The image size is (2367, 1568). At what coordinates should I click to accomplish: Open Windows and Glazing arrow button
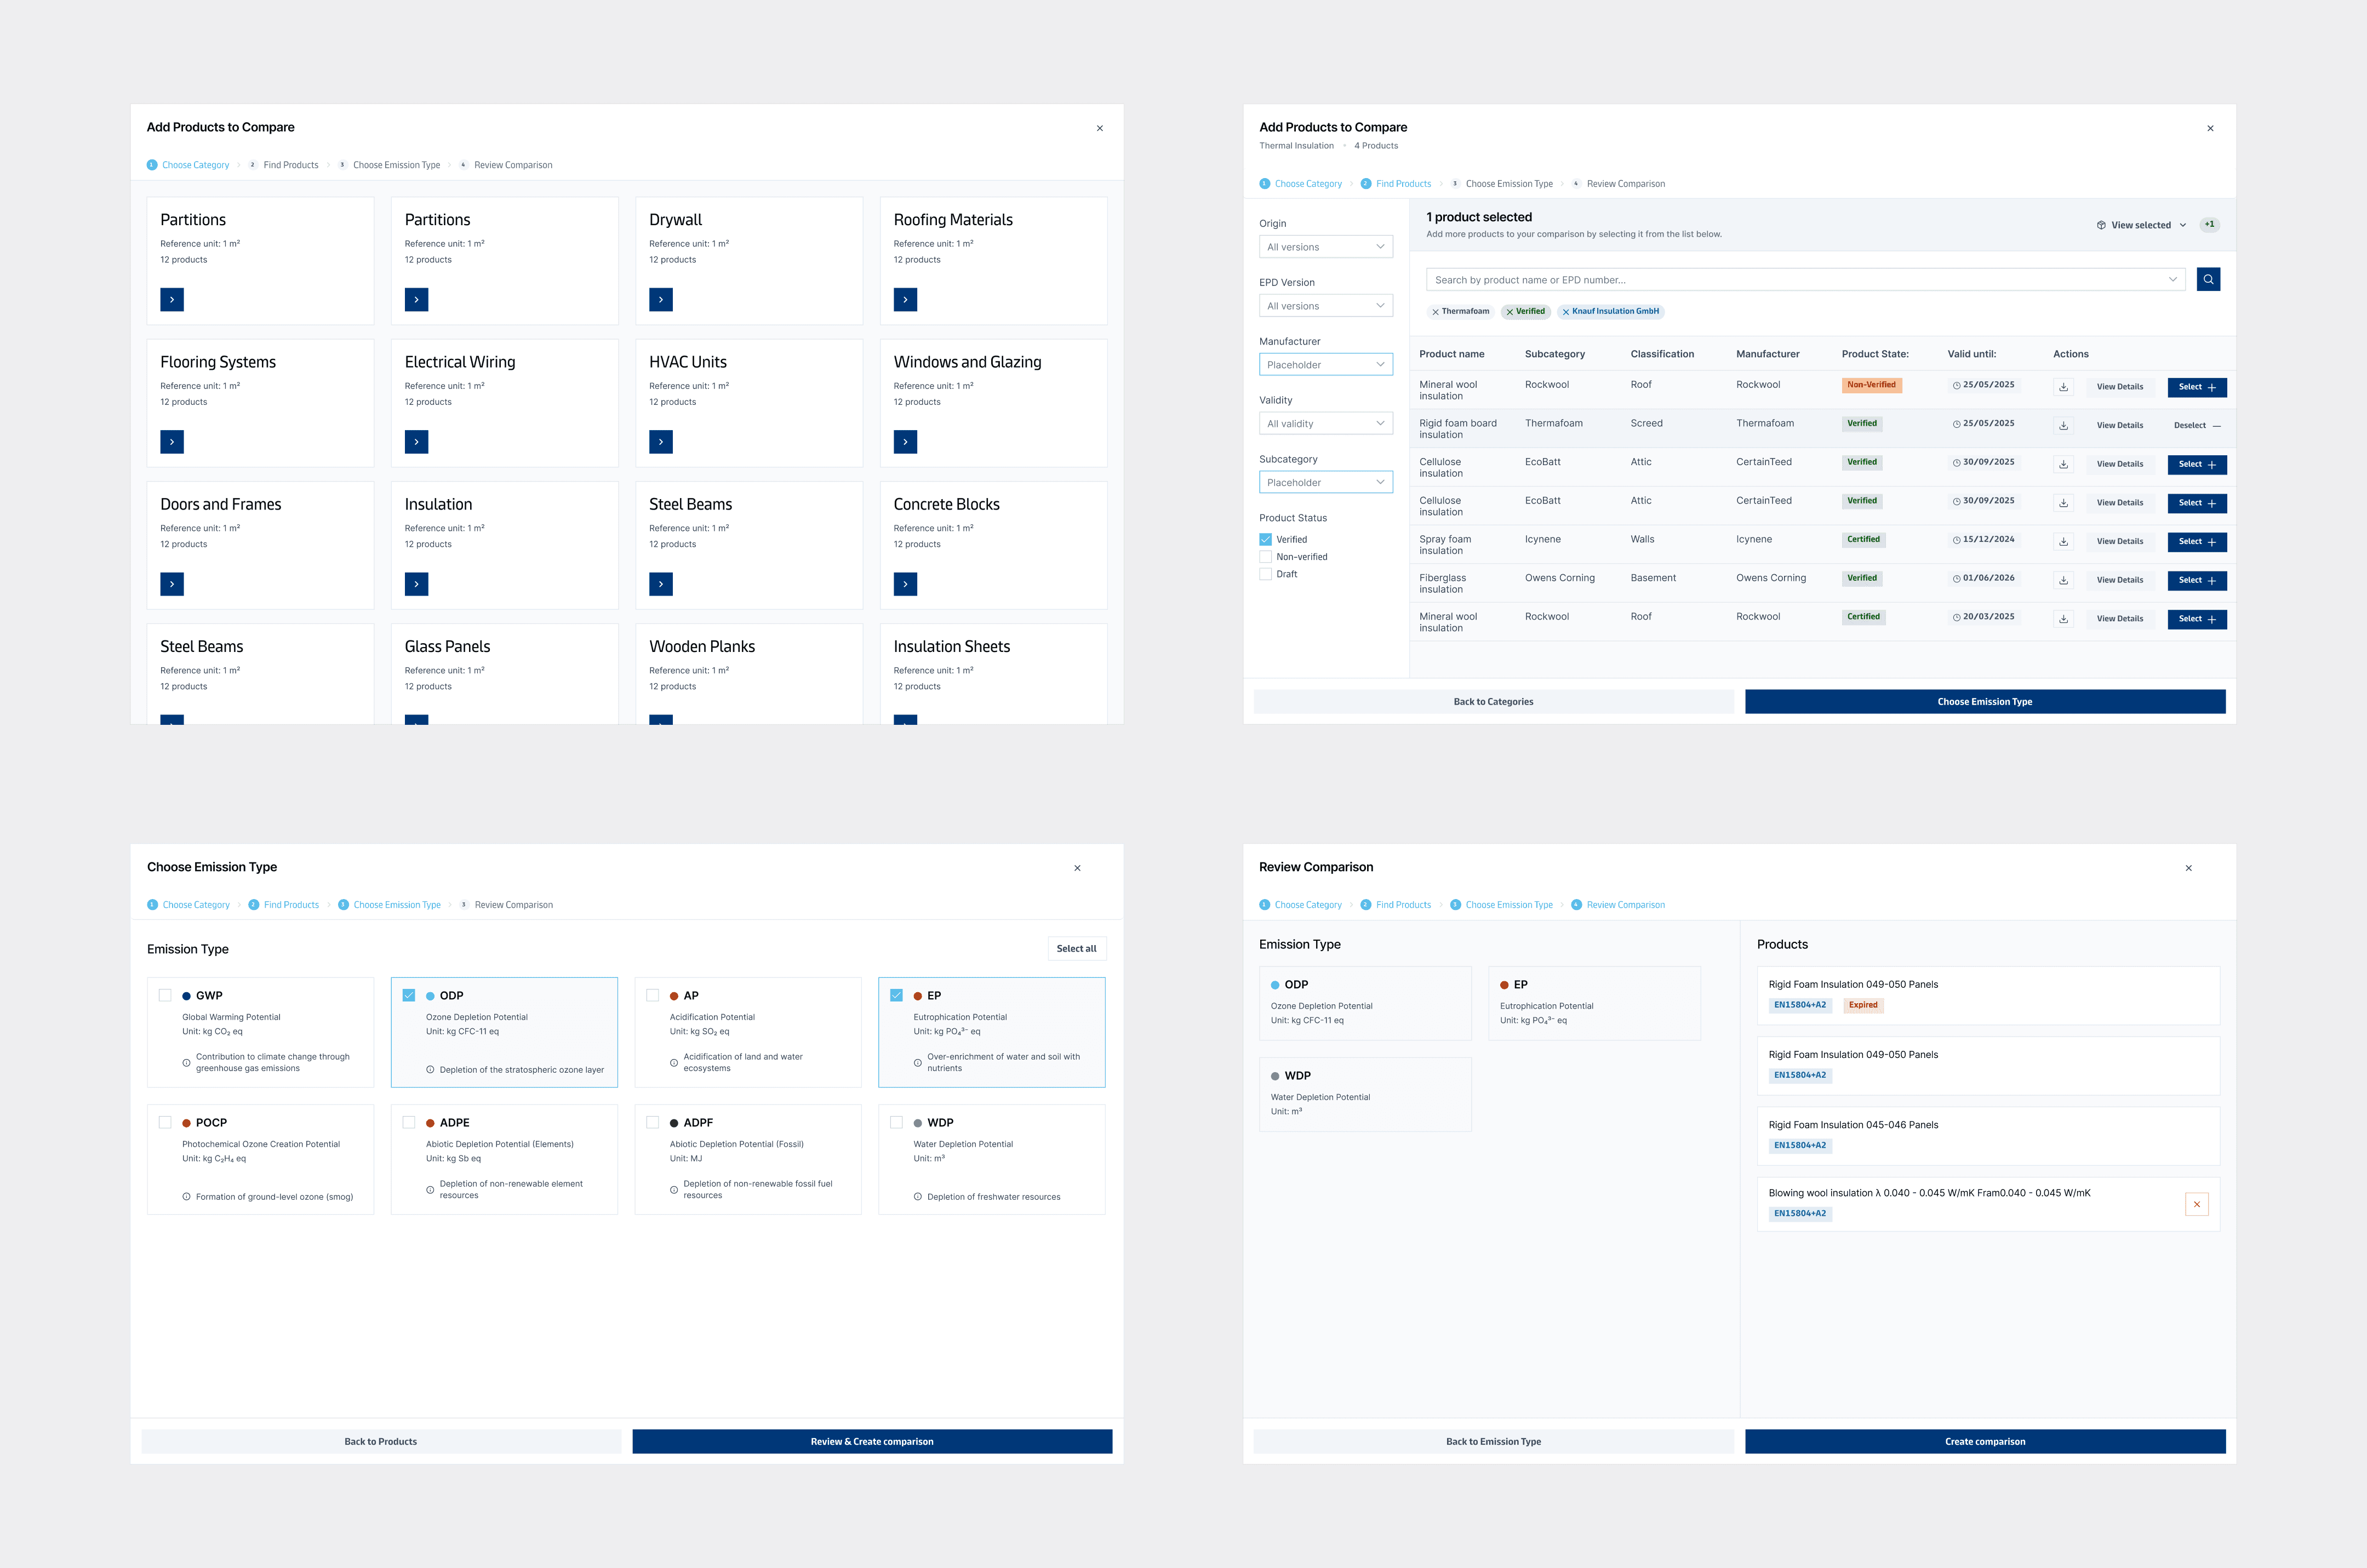pyautogui.click(x=905, y=442)
